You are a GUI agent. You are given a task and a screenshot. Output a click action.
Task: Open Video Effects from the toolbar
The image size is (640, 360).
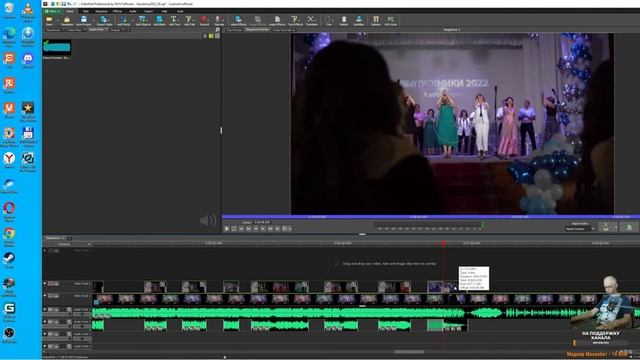pos(238,21)
